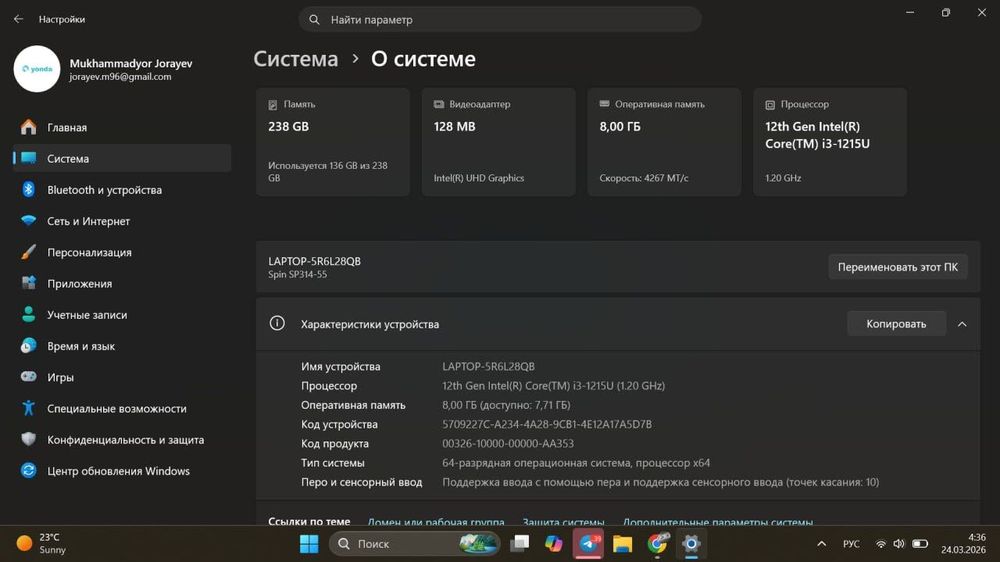Open Task View from the taskbar
This screenshot has width=1000, height=562.
click(x=520, y=544)
